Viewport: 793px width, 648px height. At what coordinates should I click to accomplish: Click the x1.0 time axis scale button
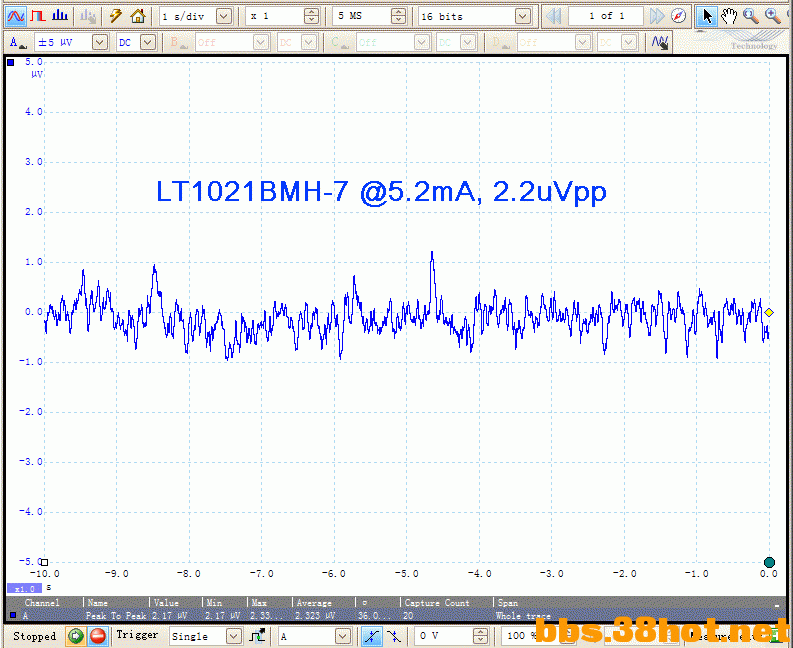pos(24,589)
